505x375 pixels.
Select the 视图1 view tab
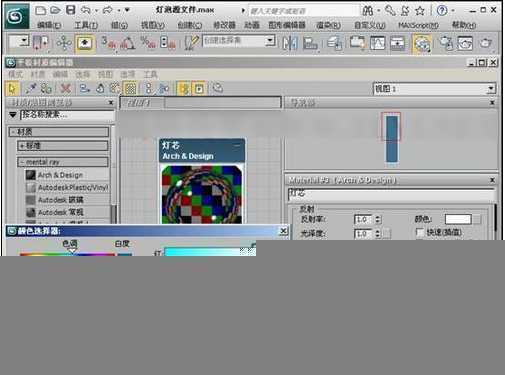[x=142, y=103]
